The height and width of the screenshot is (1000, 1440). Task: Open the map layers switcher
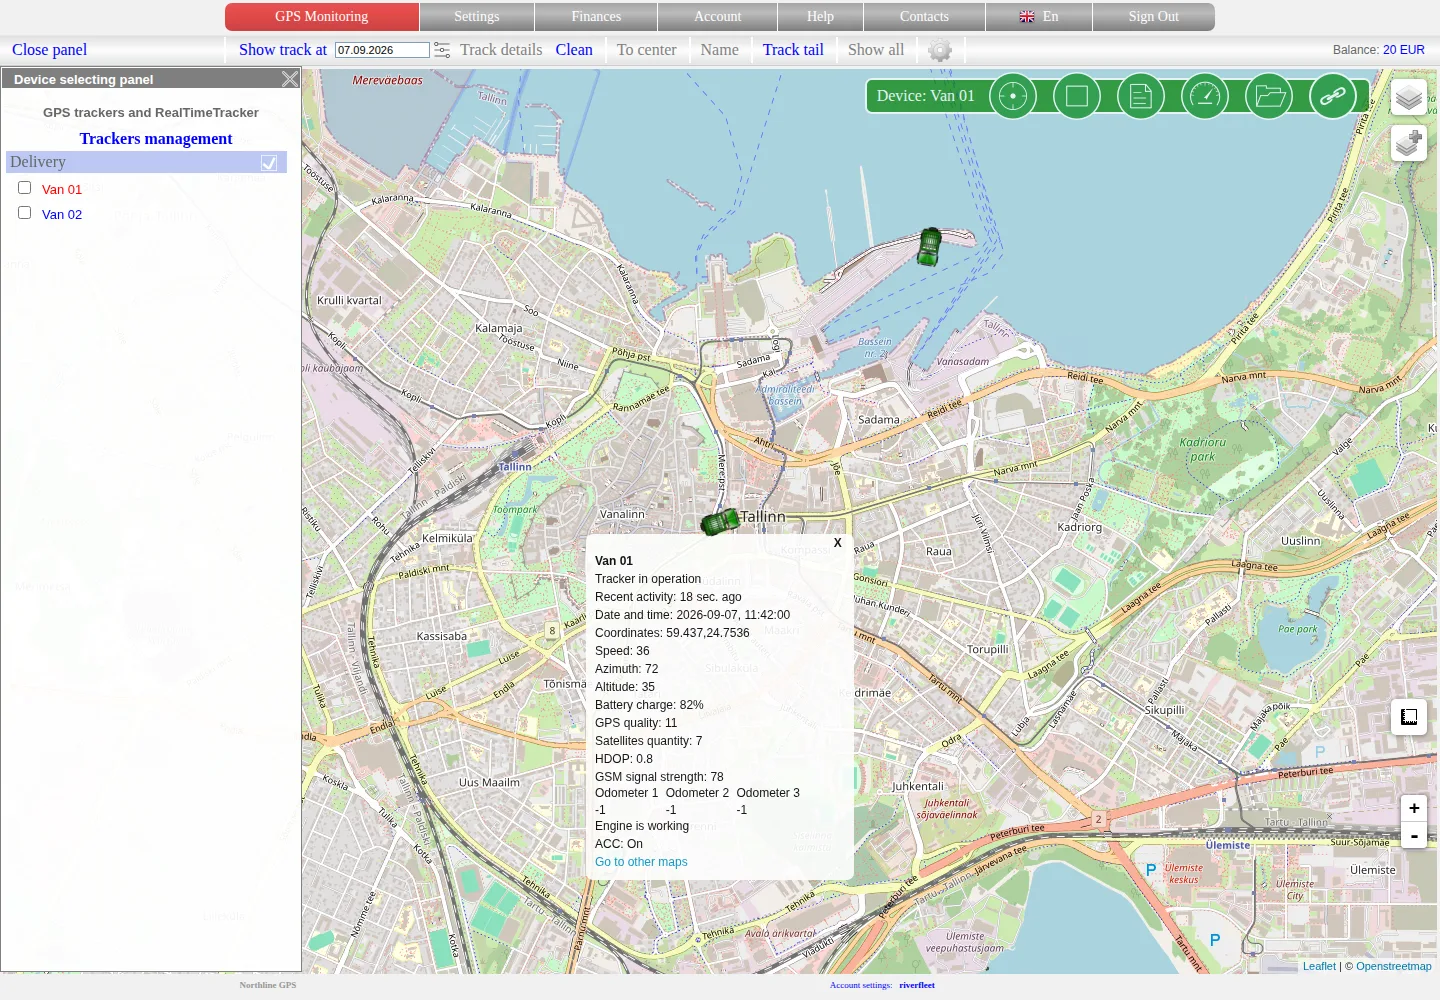(1409, 97)
